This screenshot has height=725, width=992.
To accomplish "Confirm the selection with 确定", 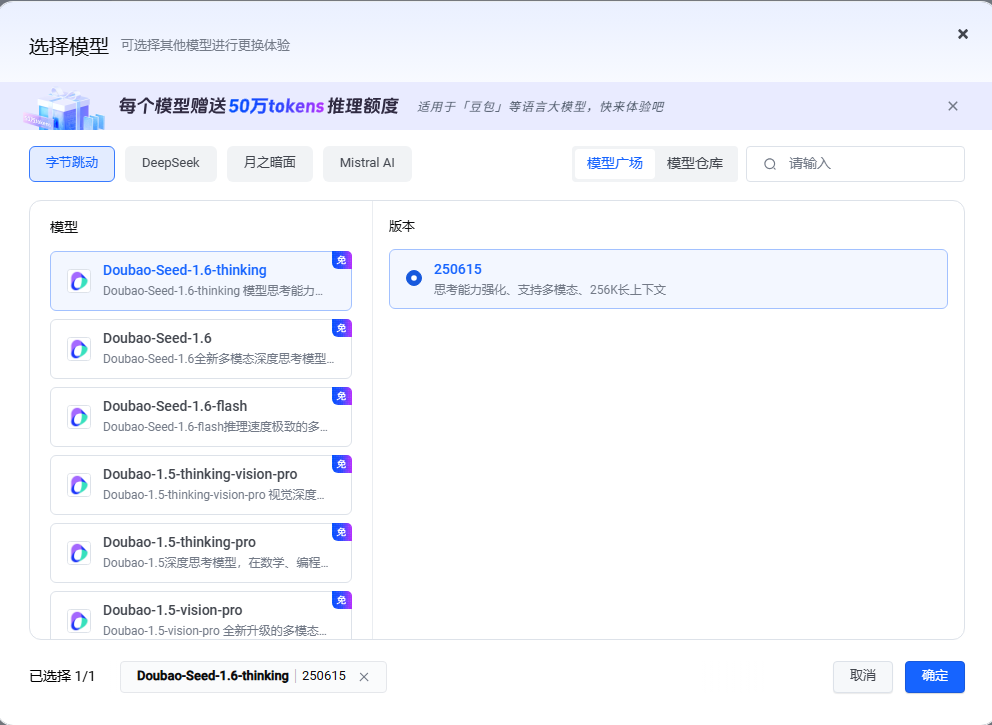I will (934, 676).
